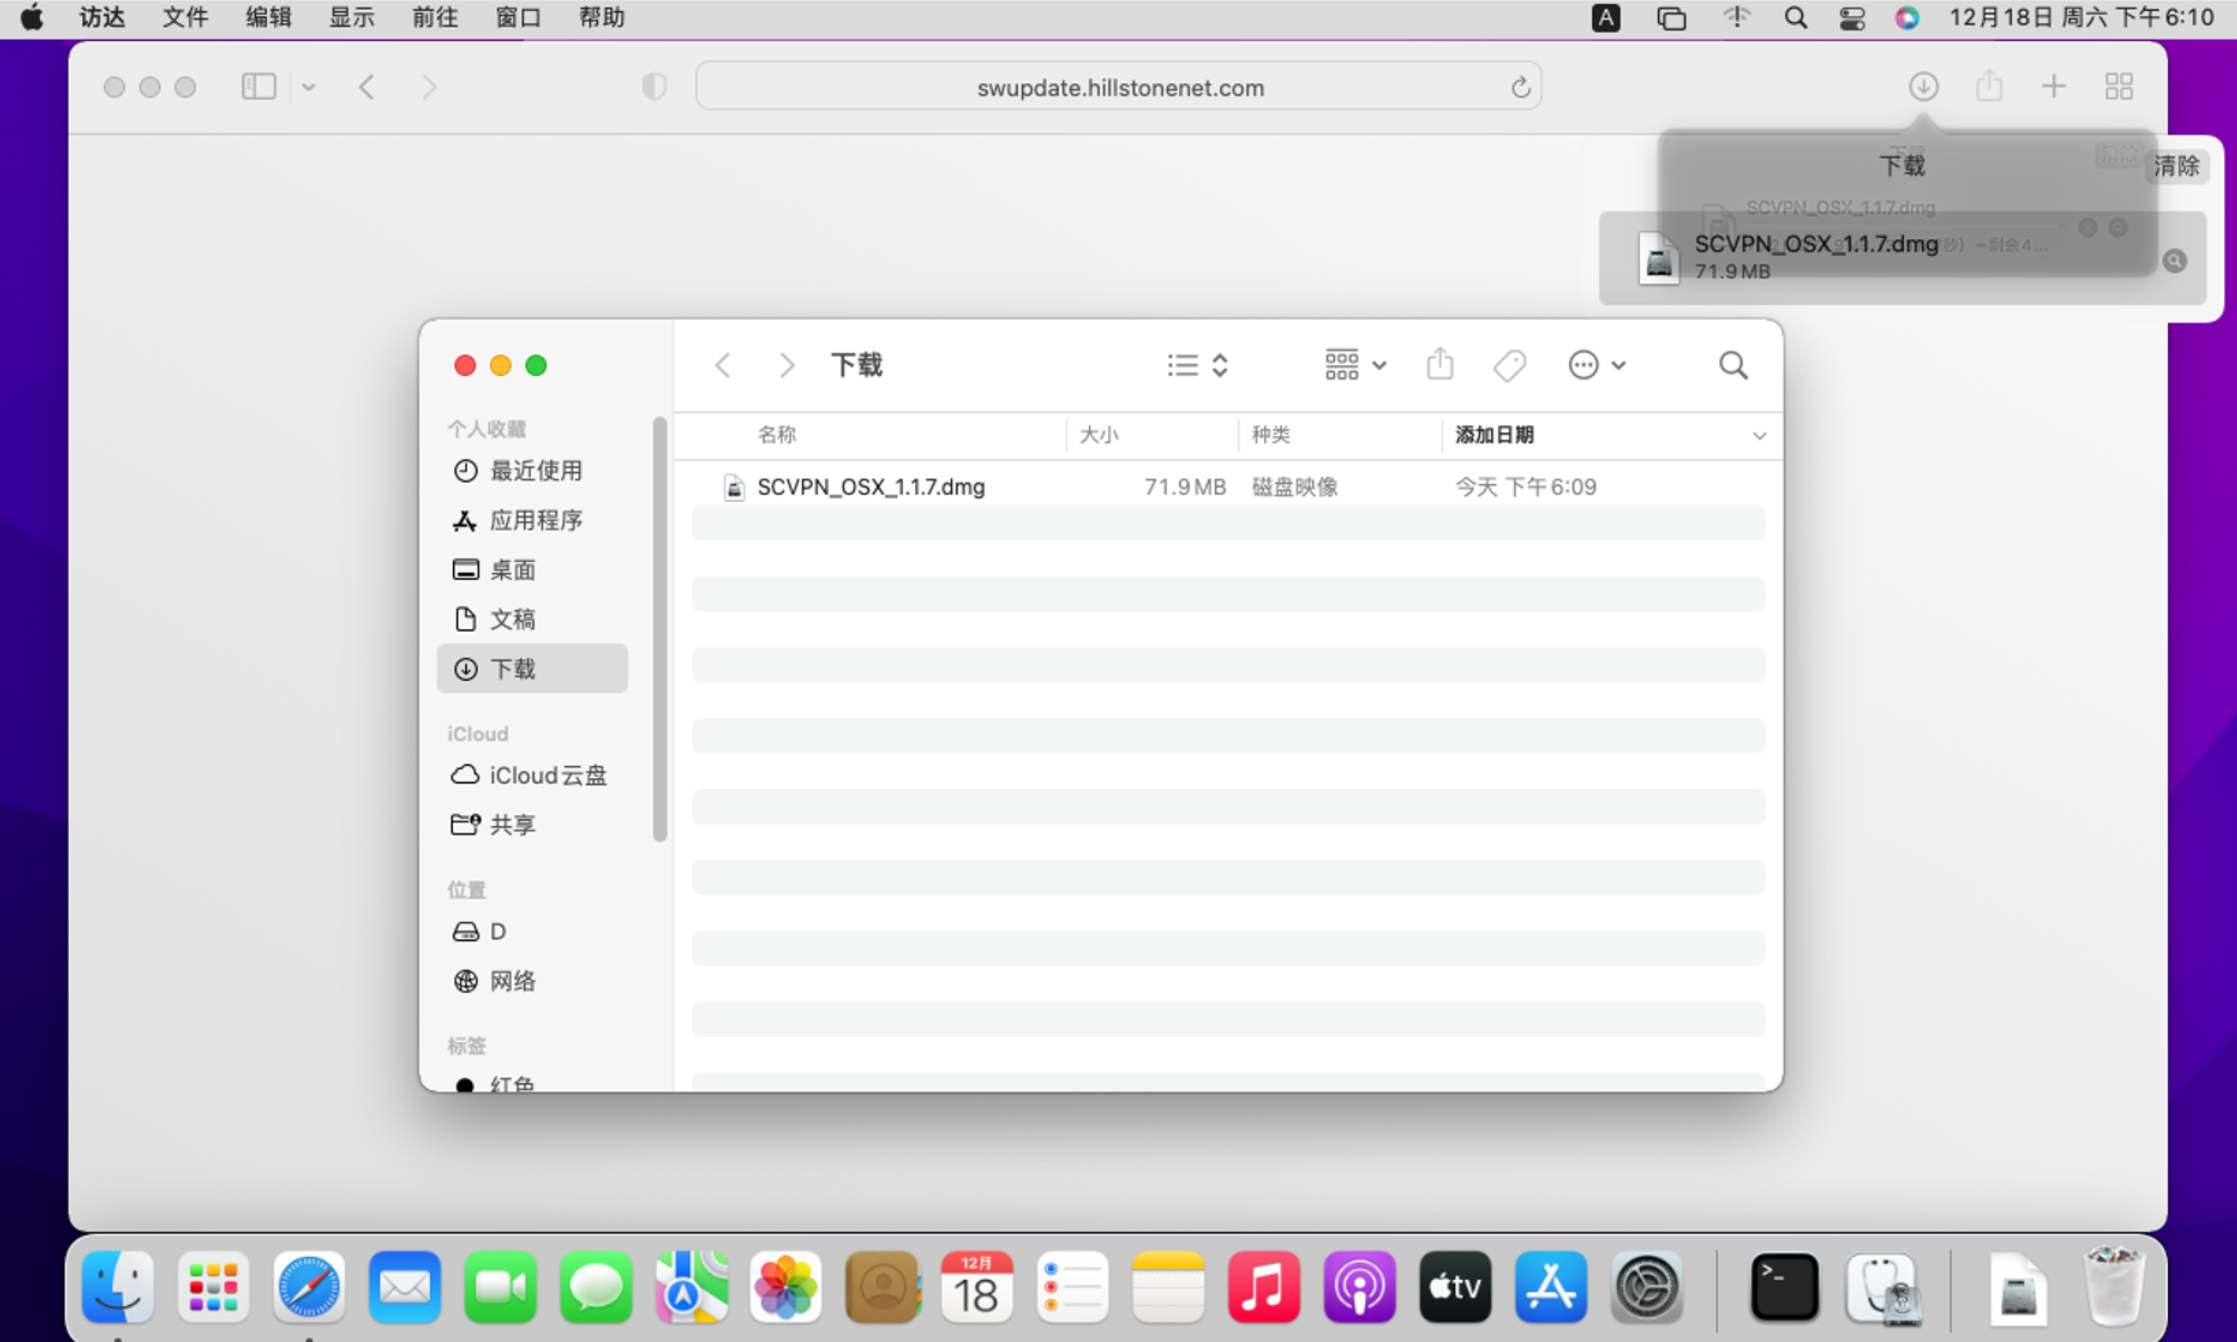The height and width of the screenshot is (1342, 2237).
Task: Focus the swupdate.hillstonenet.com address bar
Action: pos(1118,87)
